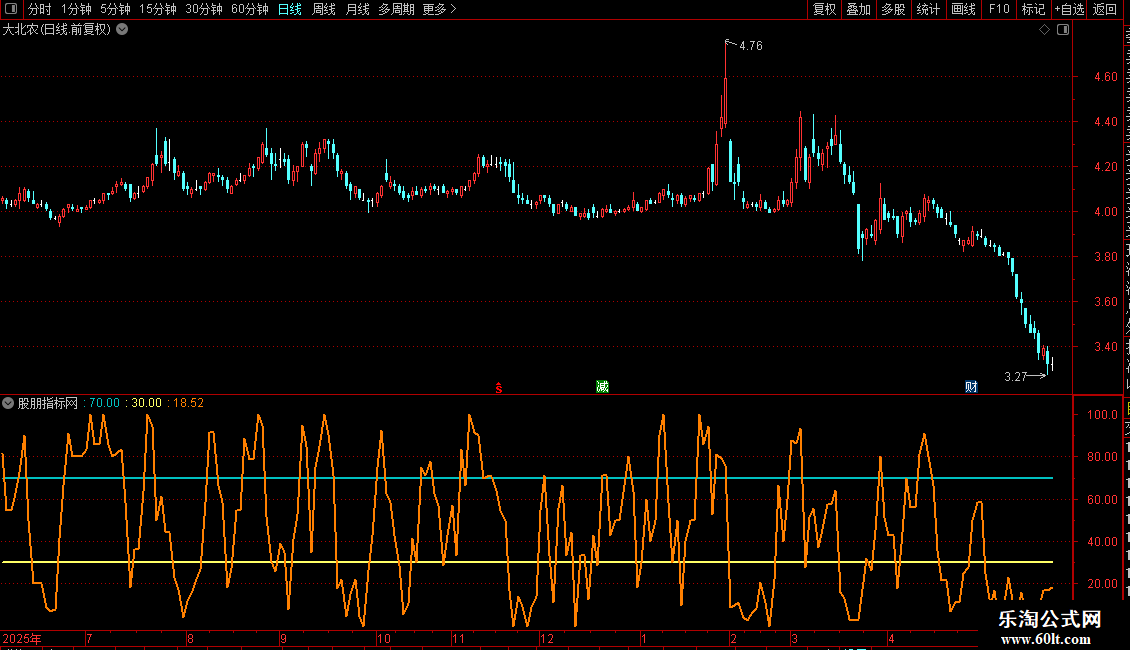Image resolution: width=1130 pixels, height=650 pixels.
Task: Click the 股朋指标网 indicator name
Action: click(48, 403)
